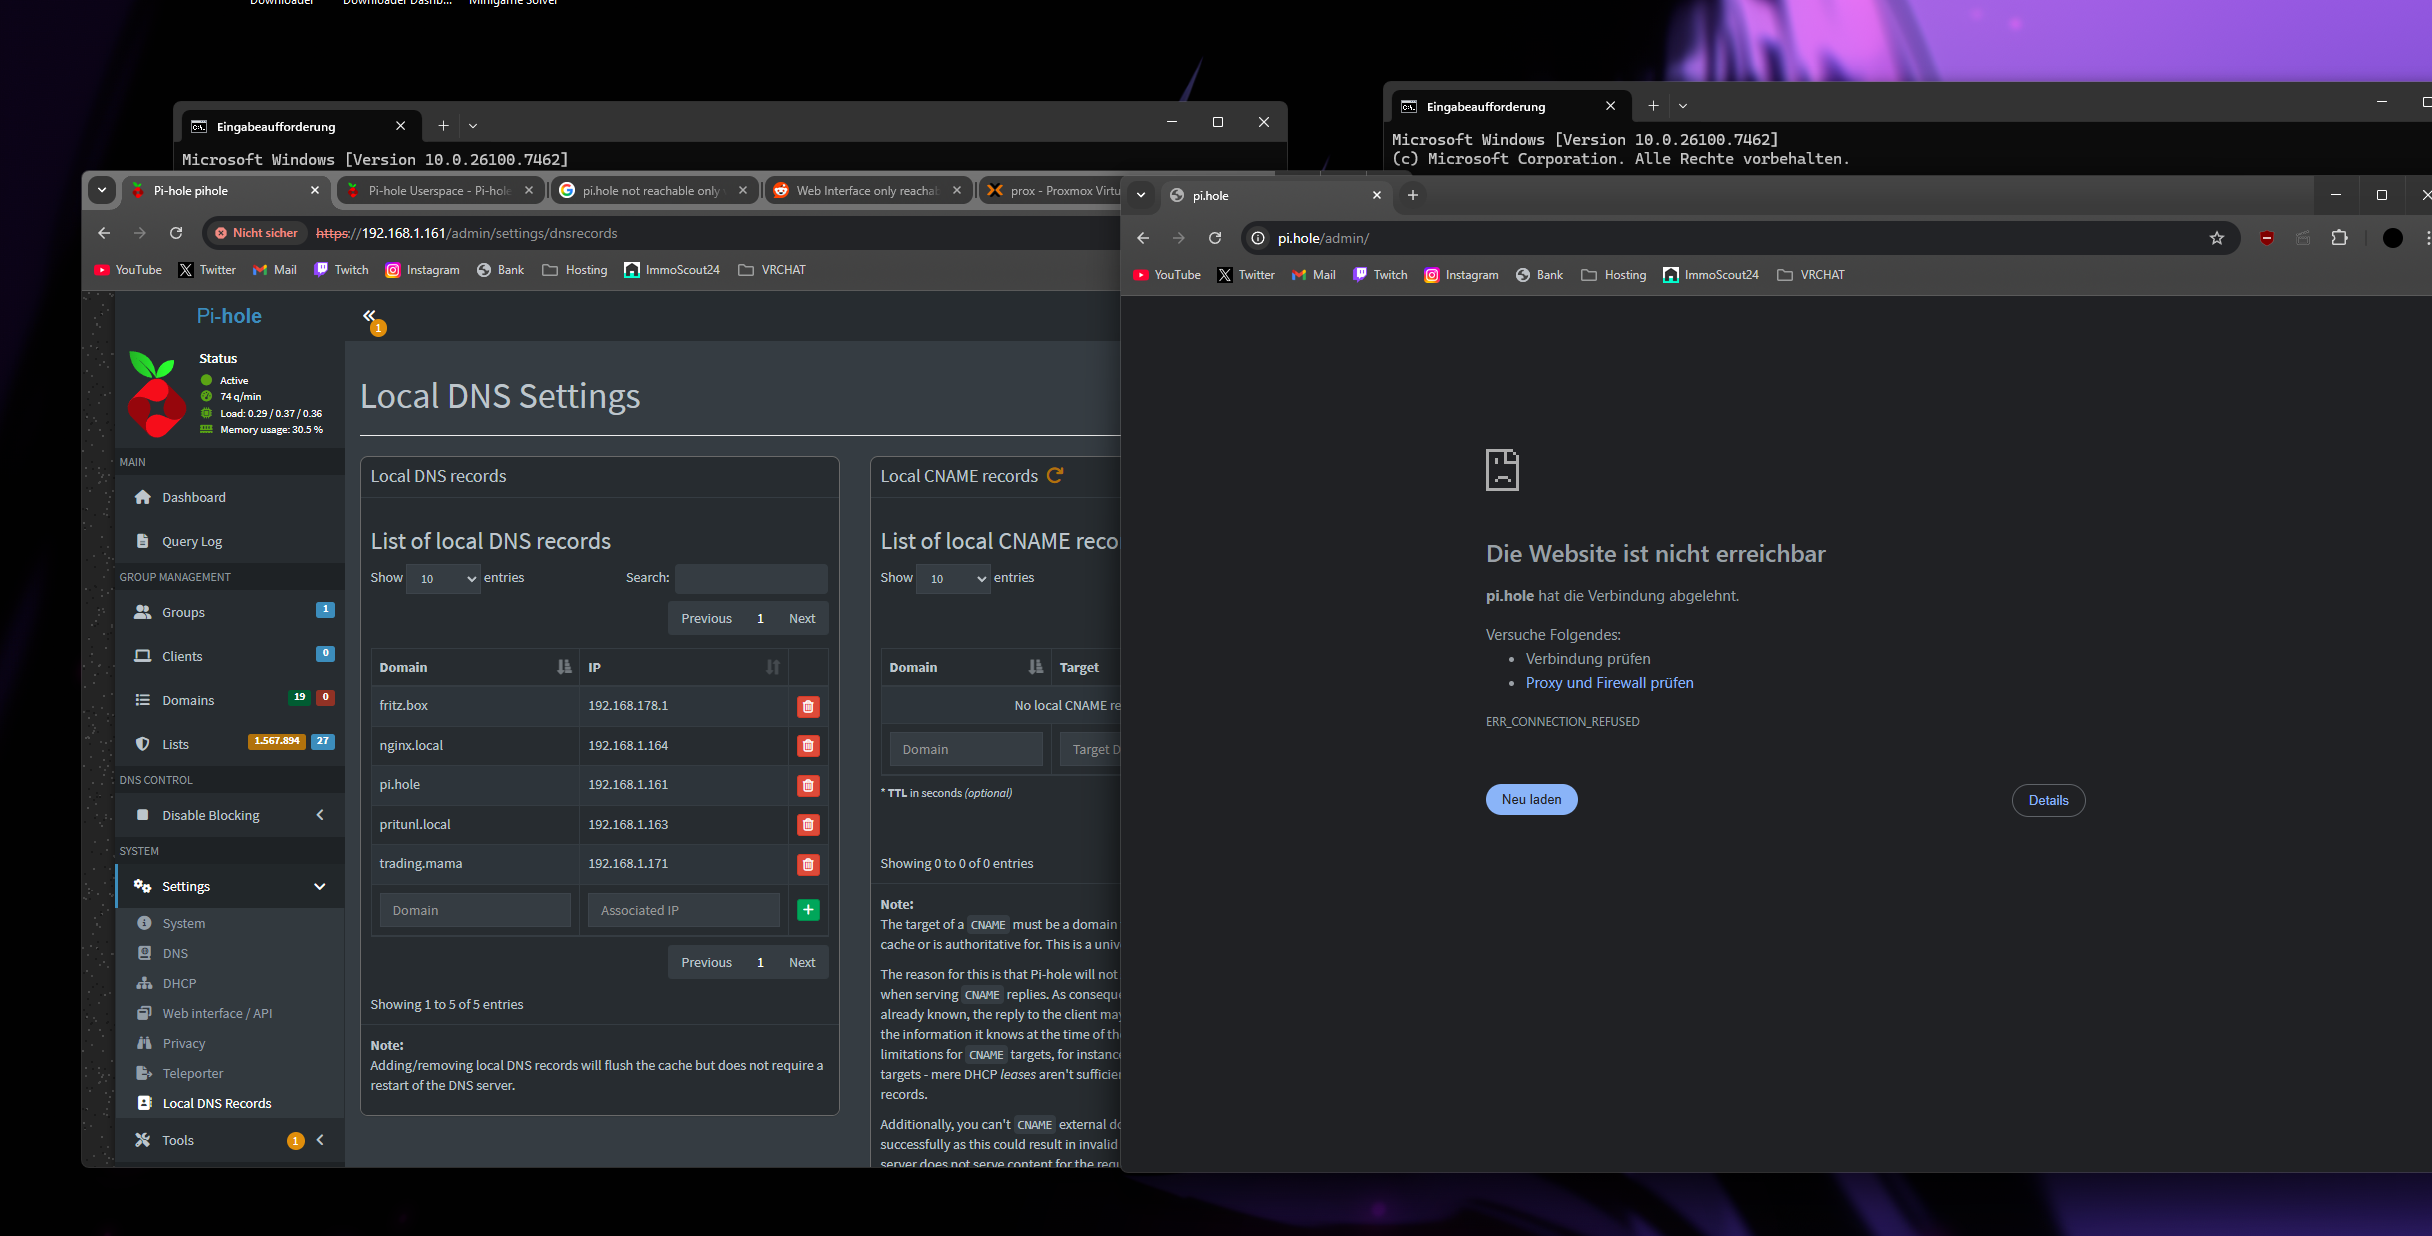
Task: Go back in the right pi.hole browser window
Action: coord(1143,238)
